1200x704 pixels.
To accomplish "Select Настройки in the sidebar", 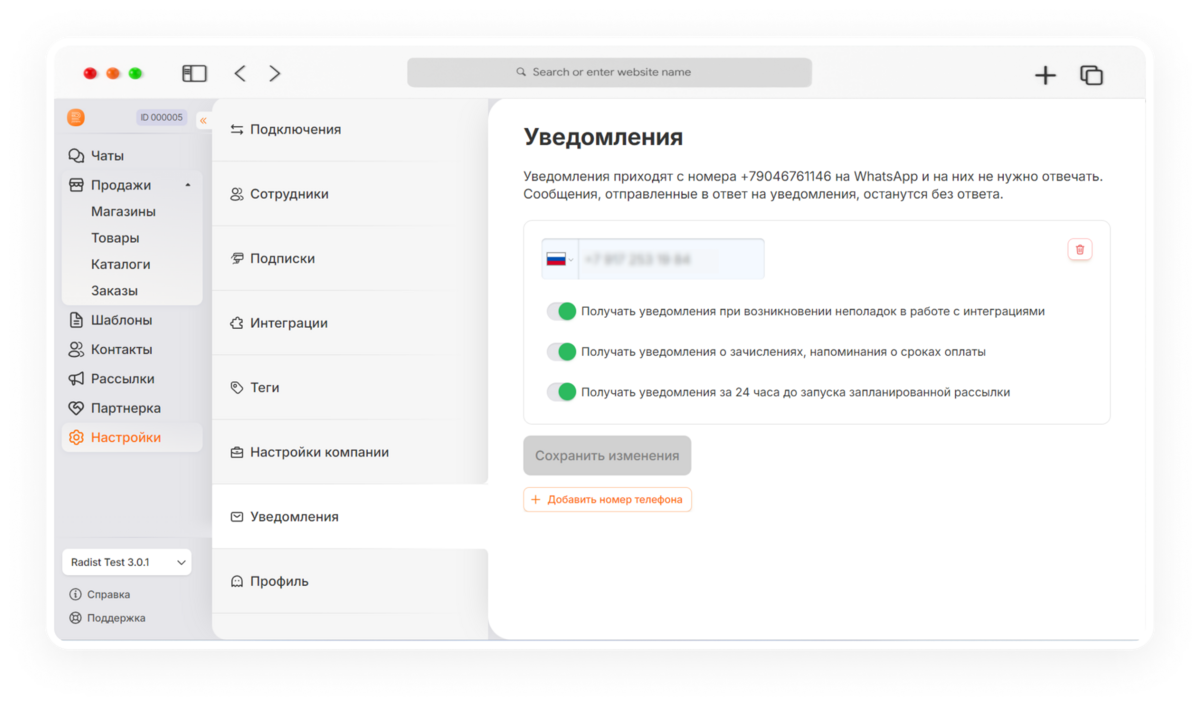I will point(132,437).
